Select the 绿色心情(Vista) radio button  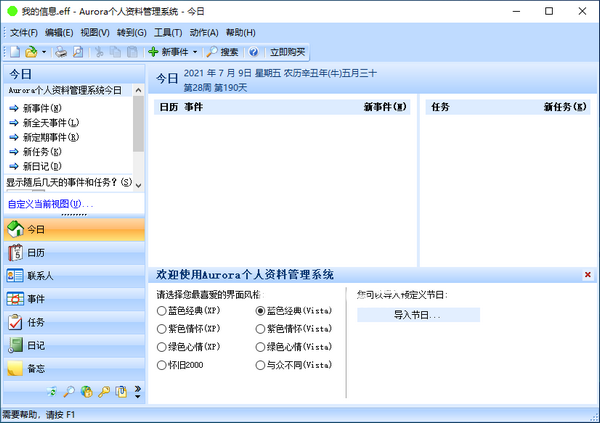[260, 347]
